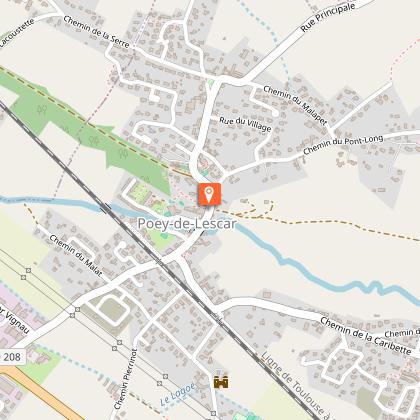This screenshot has height=420, width=420.
Task: Click the rectangular loop road near Chemin du Malat
Action: click(113, 309)
